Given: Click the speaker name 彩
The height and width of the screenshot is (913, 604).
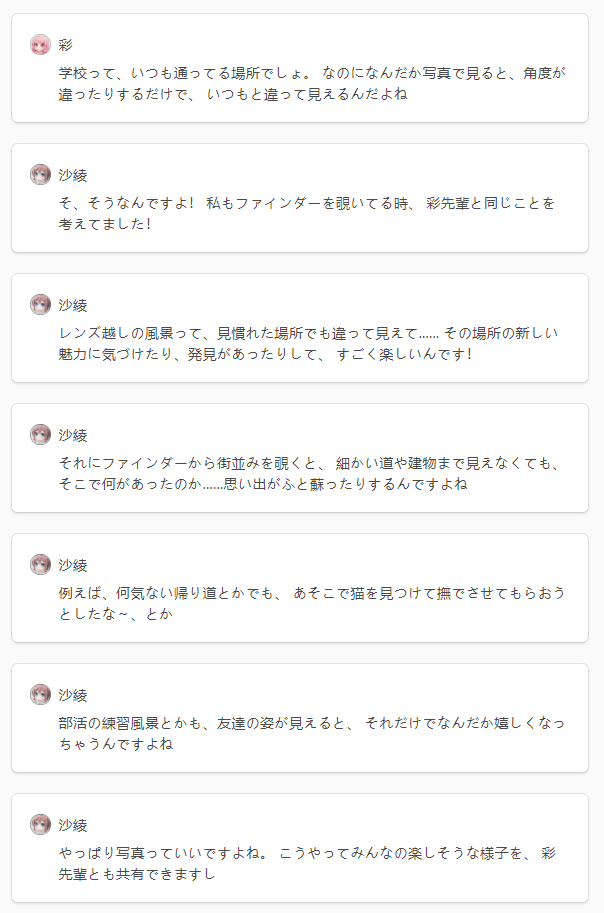Looking at the screenshot, I should (x=65, y=45).
